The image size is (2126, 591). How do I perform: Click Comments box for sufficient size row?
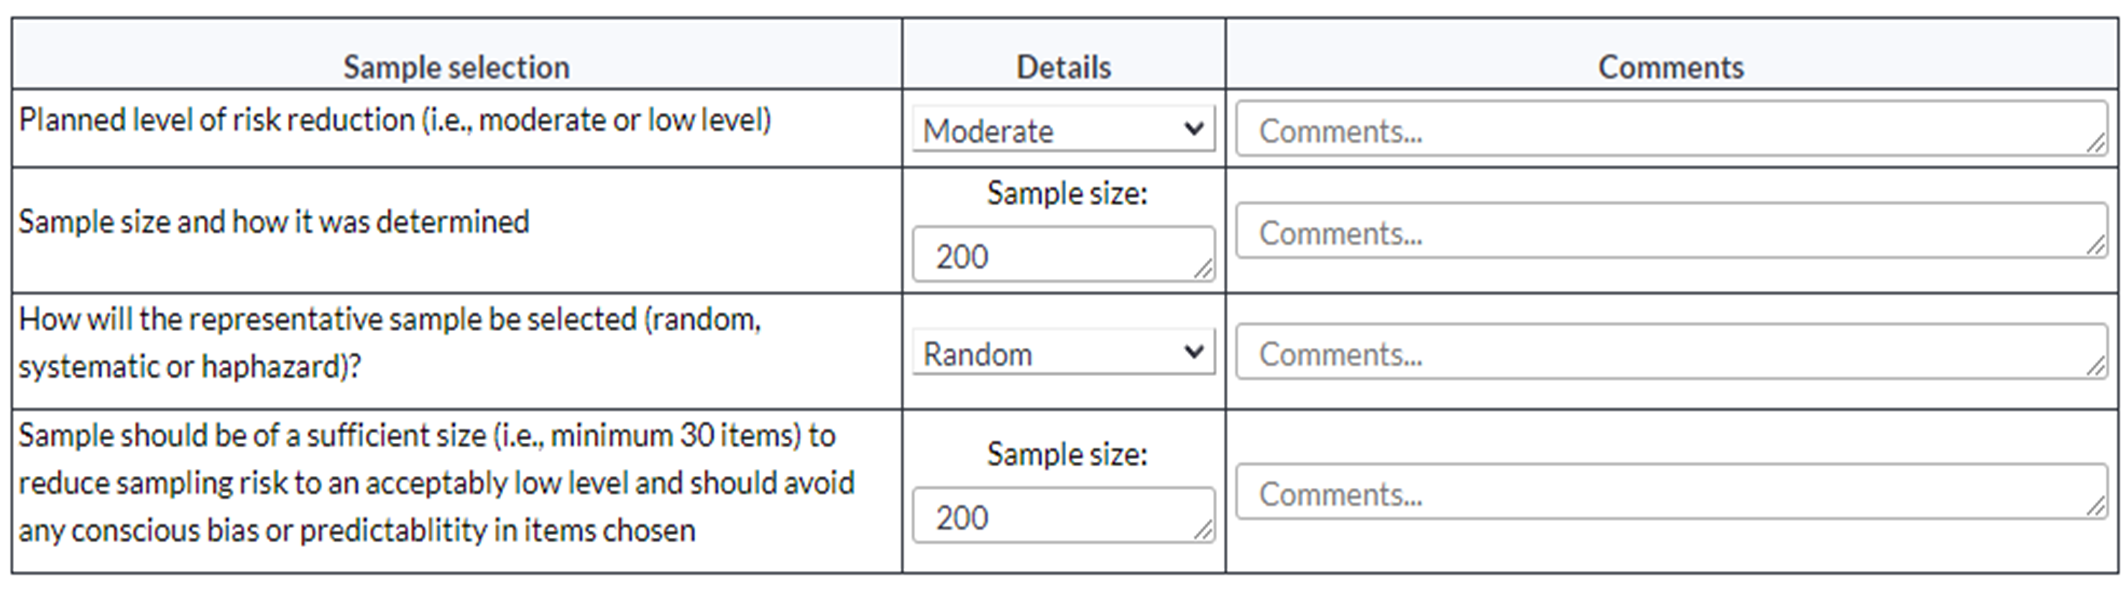click(x=1671, y=492)
